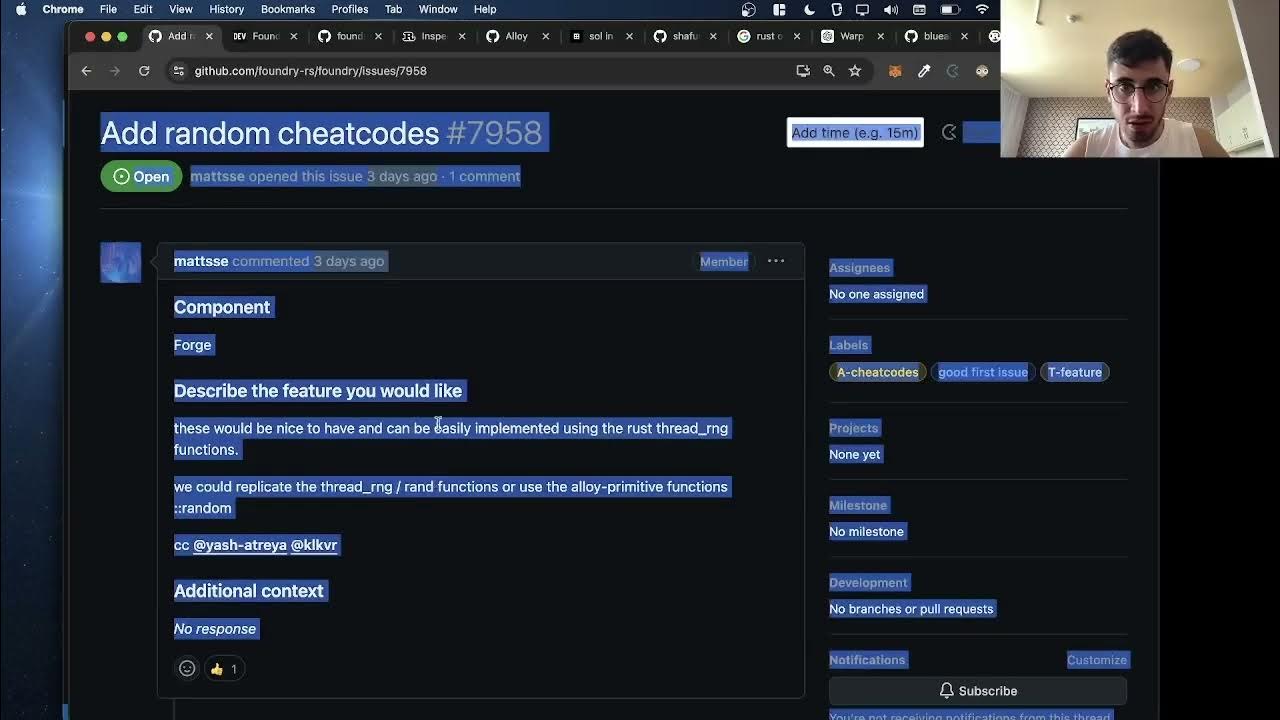This screenshot has height=720, width=1280.
Task: Open the emoji reaction picker
Action: [187, 668]
